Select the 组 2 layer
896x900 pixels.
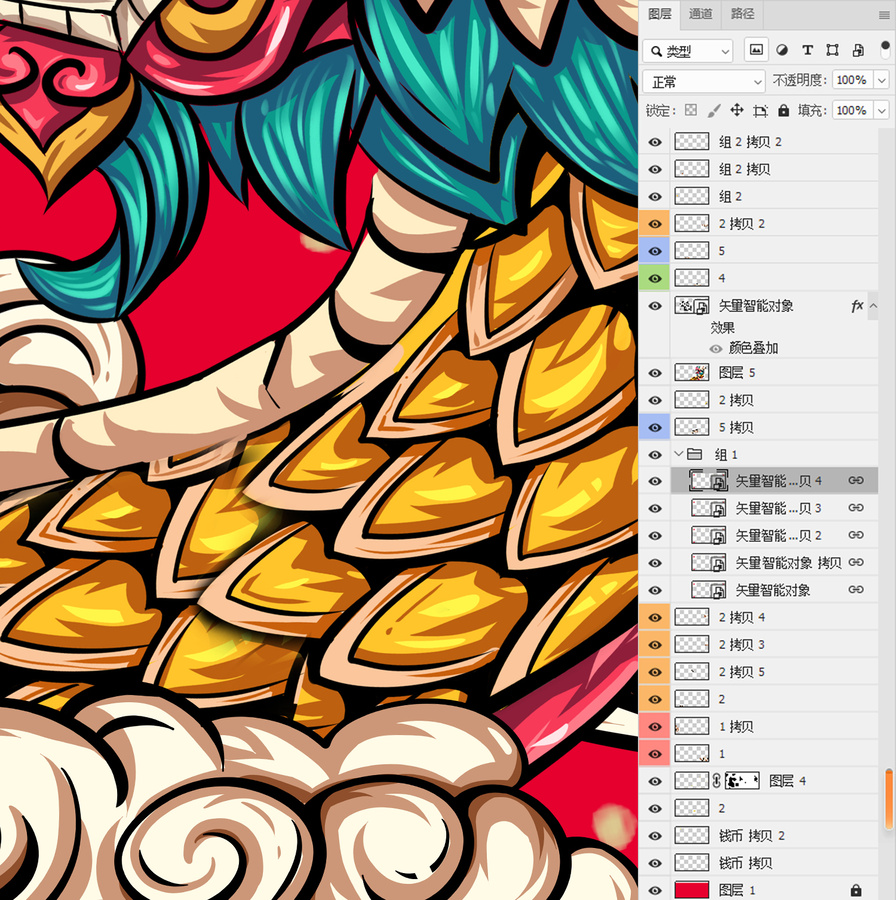[774, 196]
